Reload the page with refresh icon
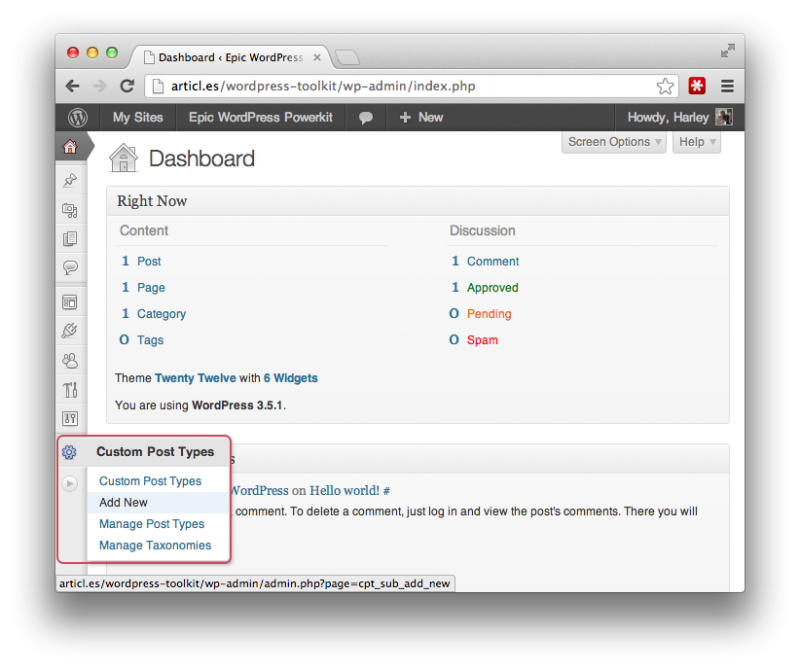 pos(127,86)
